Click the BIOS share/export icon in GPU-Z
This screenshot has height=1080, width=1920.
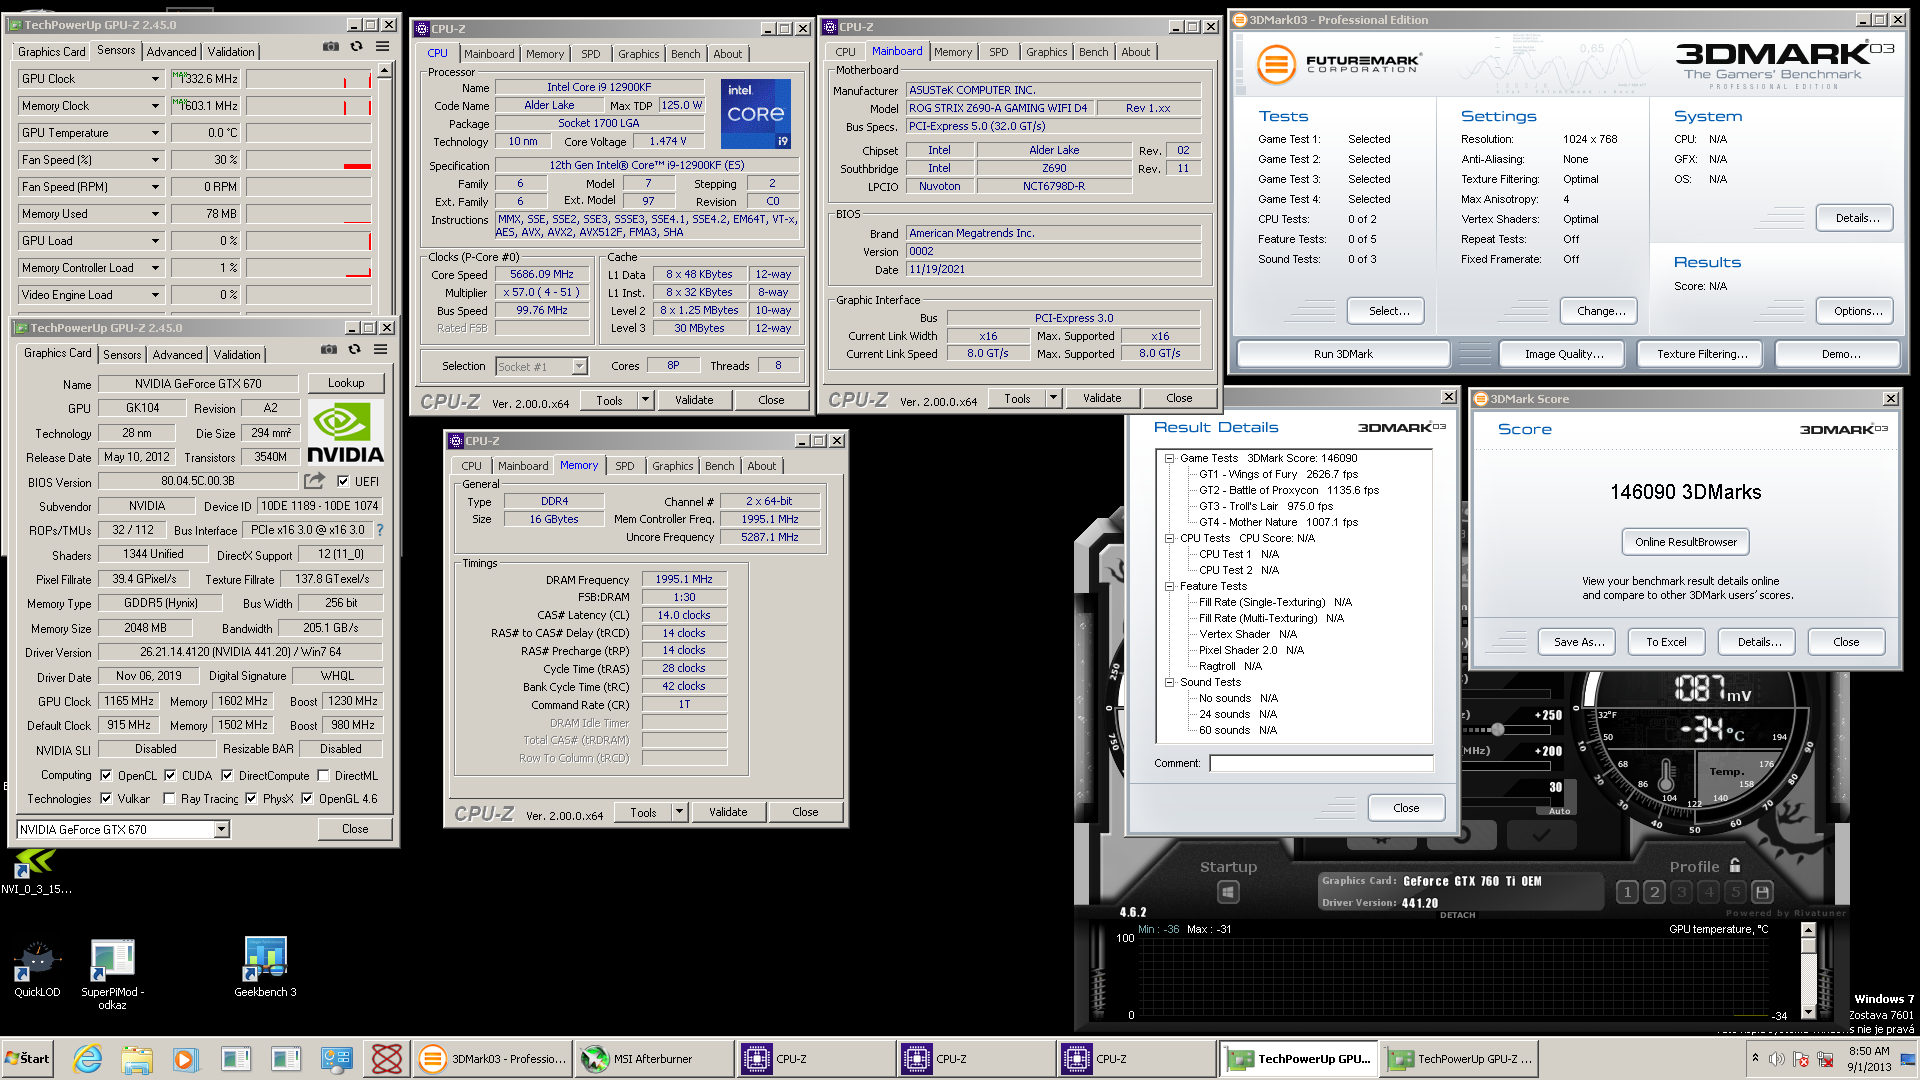click(314, 481)
